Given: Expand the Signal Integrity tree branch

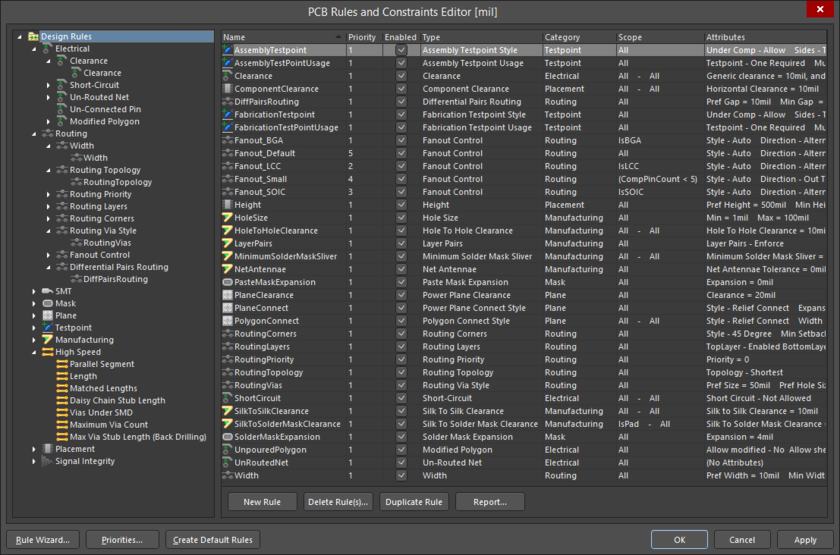Looking at the screenshot, I should pos(34,461).
